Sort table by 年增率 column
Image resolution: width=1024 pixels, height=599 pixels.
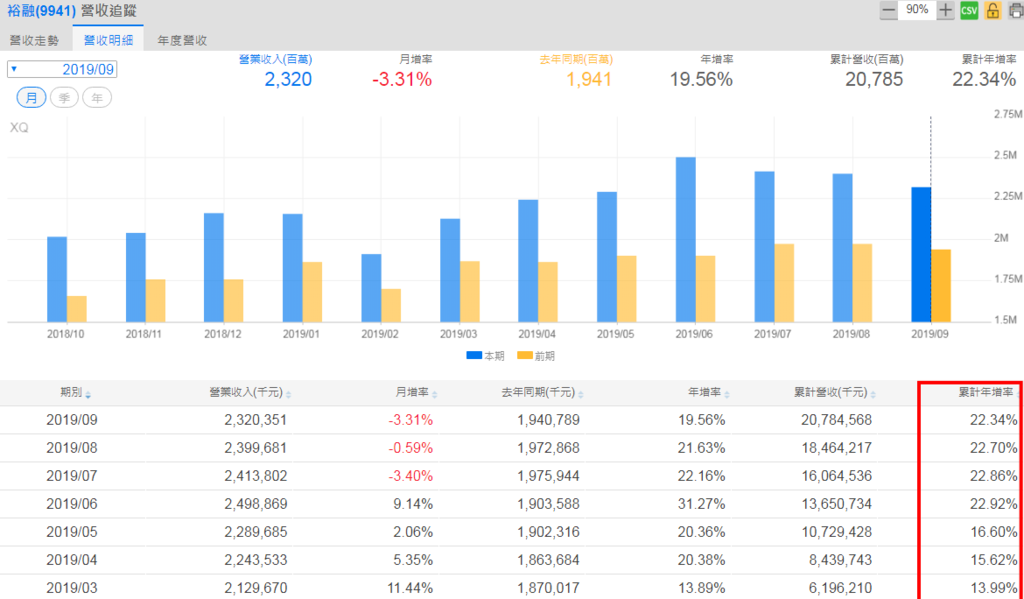coord(709,393)
